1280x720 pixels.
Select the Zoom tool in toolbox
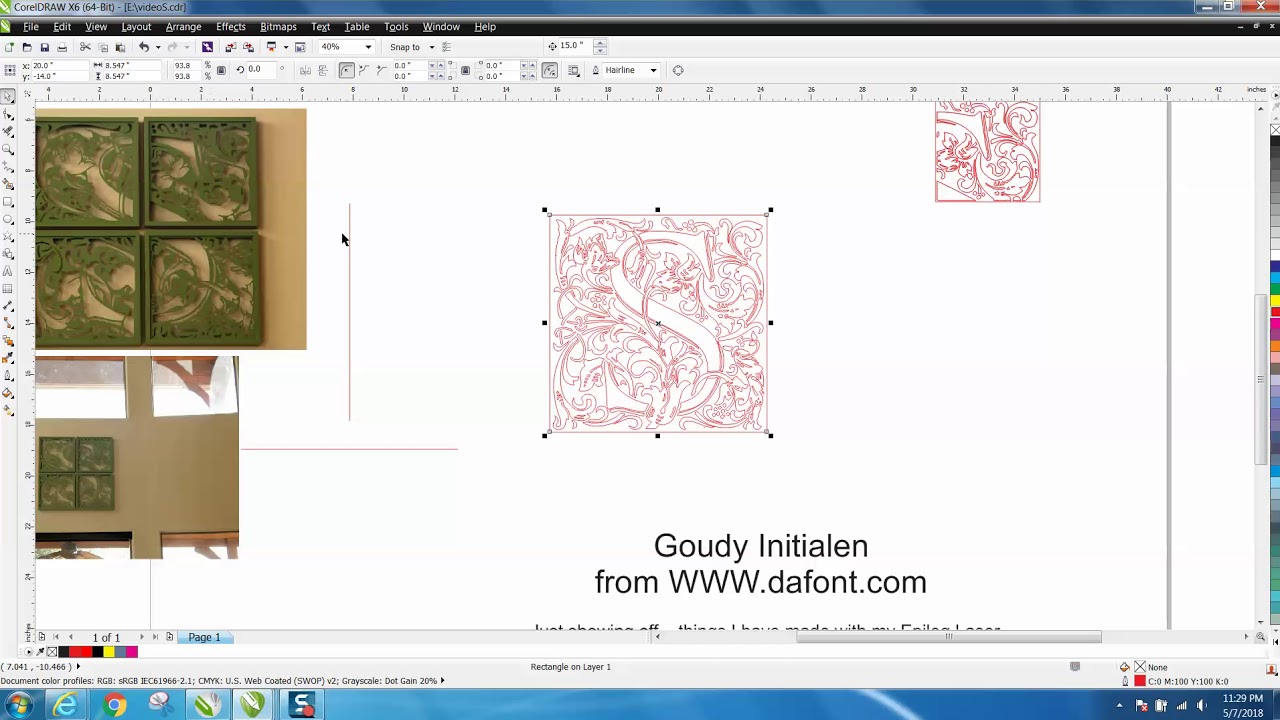[9, 149]
